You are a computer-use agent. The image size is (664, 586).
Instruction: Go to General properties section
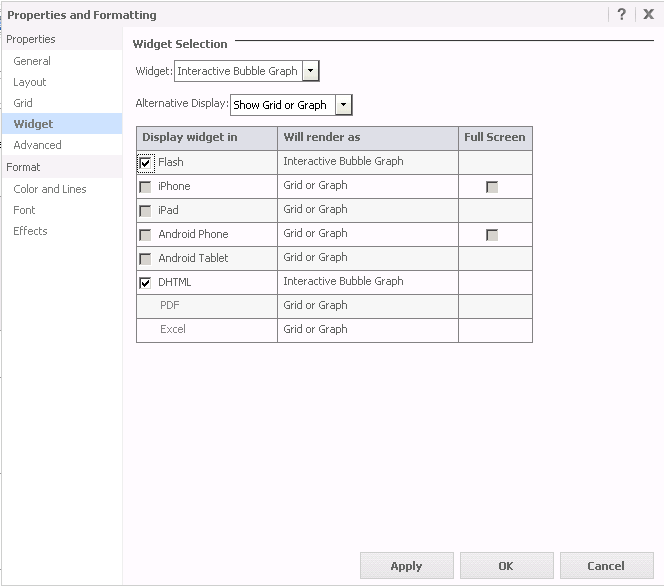pyautogui.click(x=62, y=61)
